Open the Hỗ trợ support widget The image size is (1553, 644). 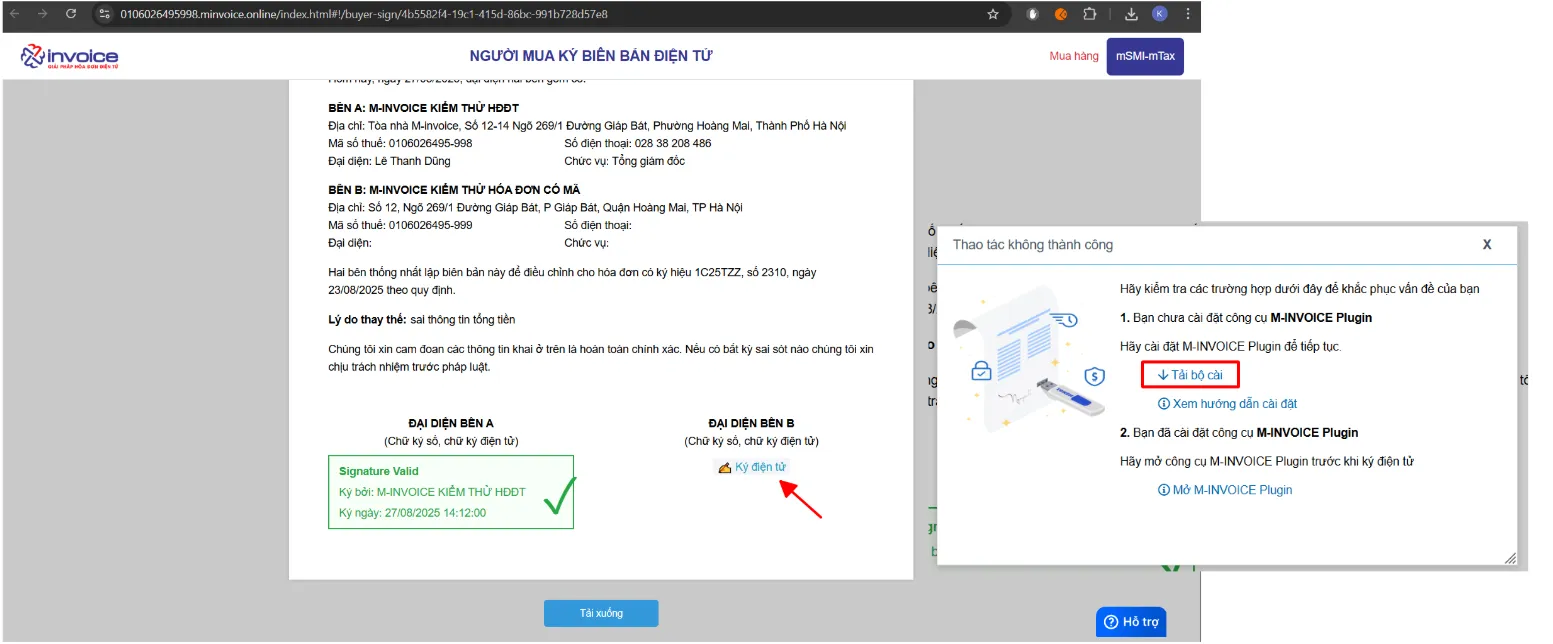pos(1131,622)
